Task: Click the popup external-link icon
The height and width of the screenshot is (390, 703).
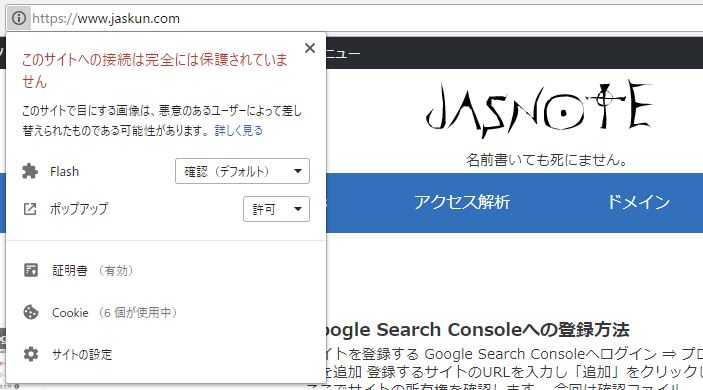Action: 30,209
